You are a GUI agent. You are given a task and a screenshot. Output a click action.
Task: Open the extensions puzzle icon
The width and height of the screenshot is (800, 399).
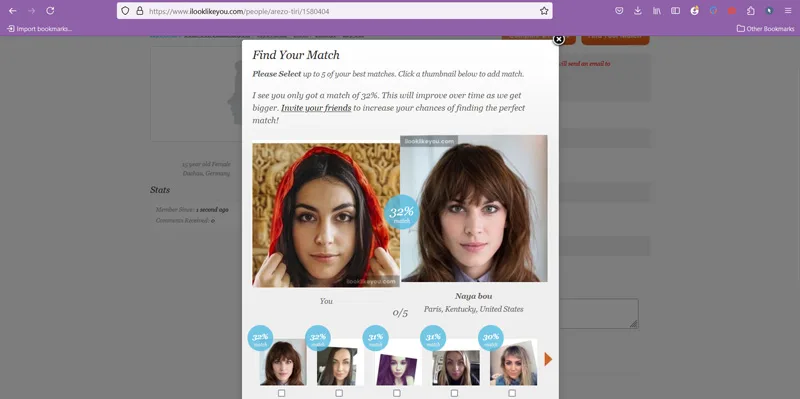coord(751,11)
